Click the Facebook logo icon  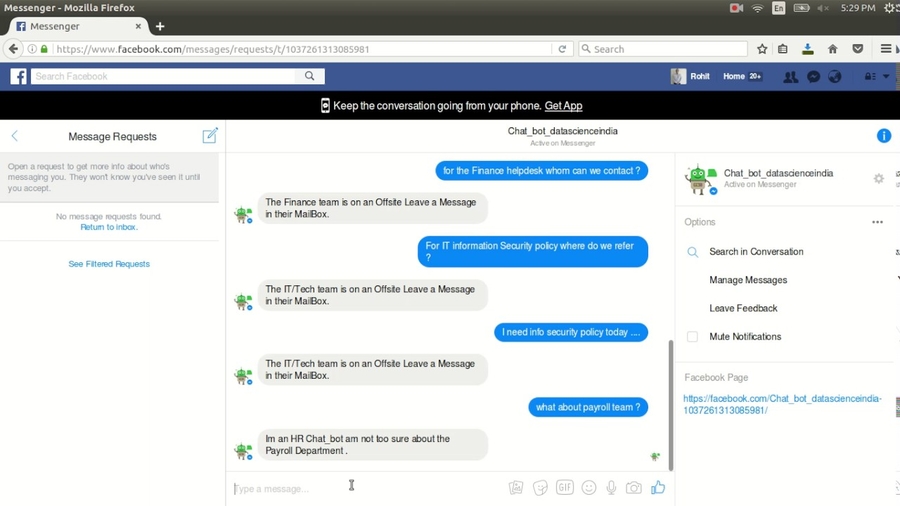(x=18, y=76)
